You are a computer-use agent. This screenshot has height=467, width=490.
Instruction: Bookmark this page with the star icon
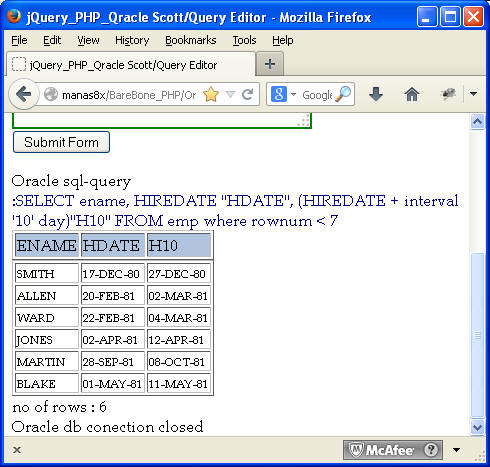tap(211, 94)
